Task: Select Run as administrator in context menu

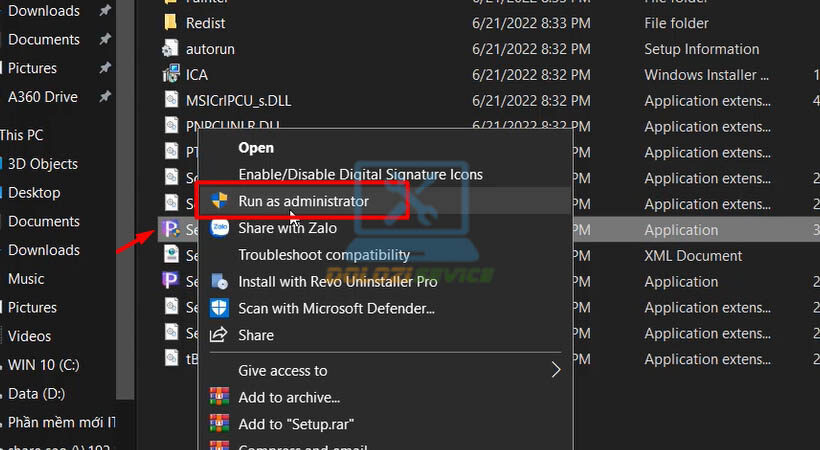Action: point(303,201)
